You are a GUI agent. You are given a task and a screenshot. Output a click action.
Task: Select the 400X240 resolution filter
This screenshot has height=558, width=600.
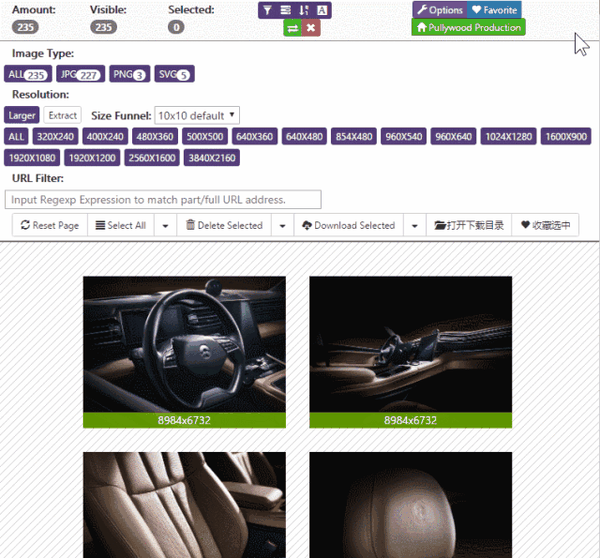pos(105,137)
